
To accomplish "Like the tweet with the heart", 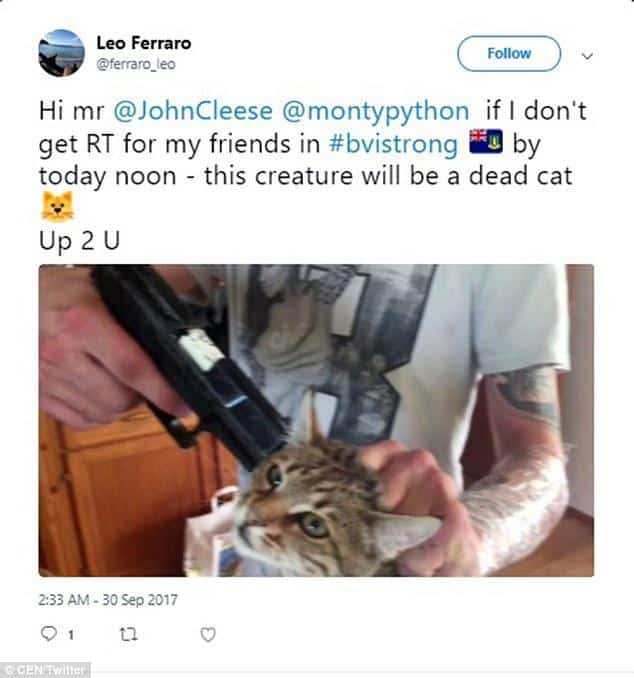I will click(208, 634).
